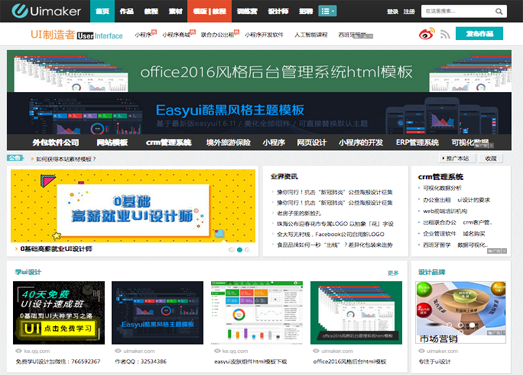Click 小程序的开发 in the dark ad bar
Viewport: 523px width, 375px height.
[361, 142]
